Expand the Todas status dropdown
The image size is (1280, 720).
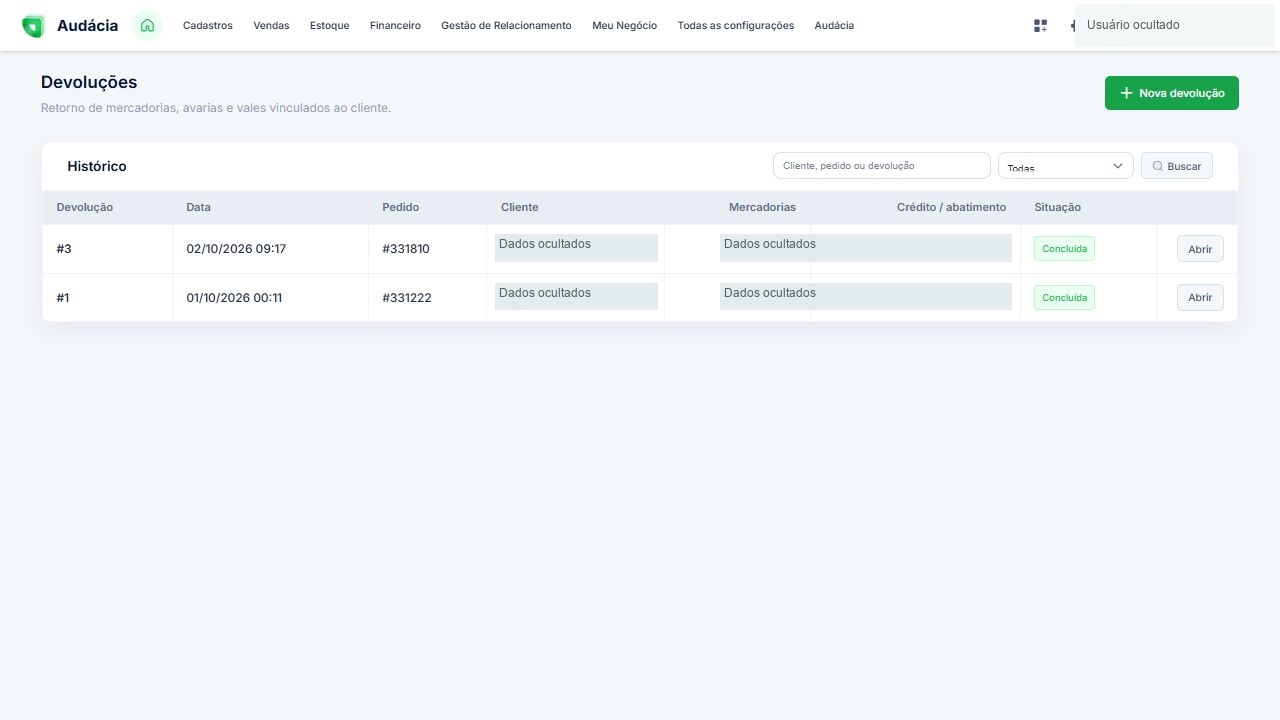coord(1066,166)
